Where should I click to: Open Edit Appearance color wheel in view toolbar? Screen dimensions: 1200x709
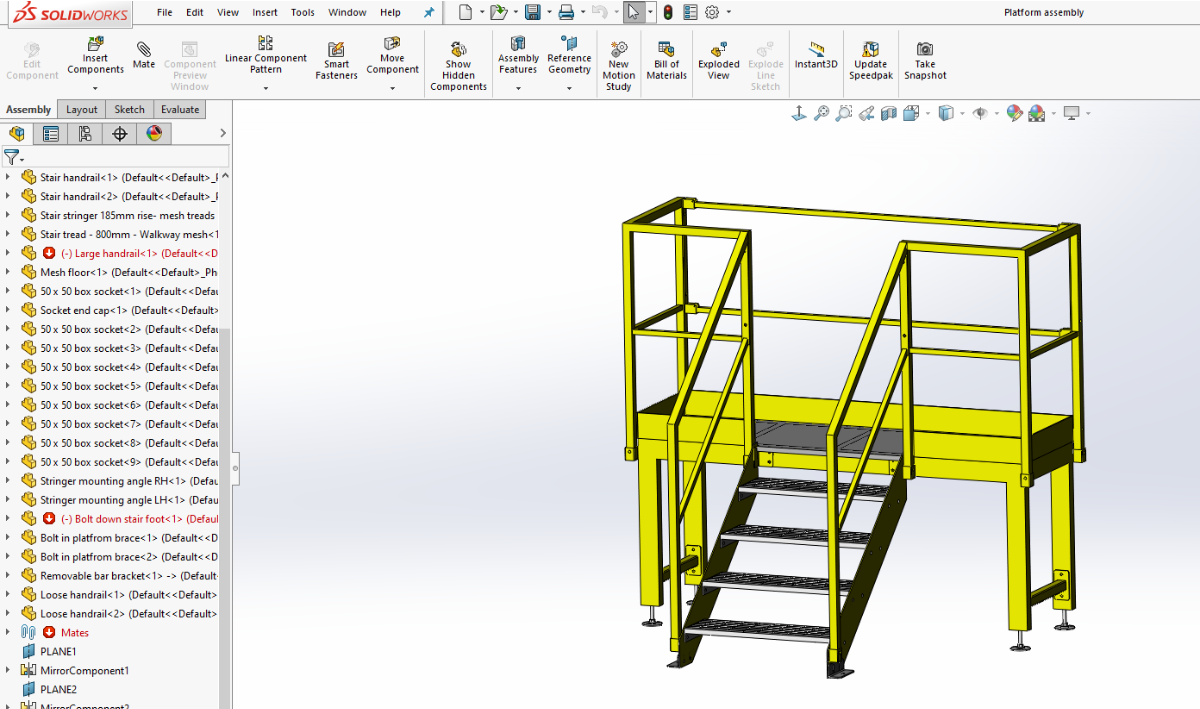[x=1014, y=114]
